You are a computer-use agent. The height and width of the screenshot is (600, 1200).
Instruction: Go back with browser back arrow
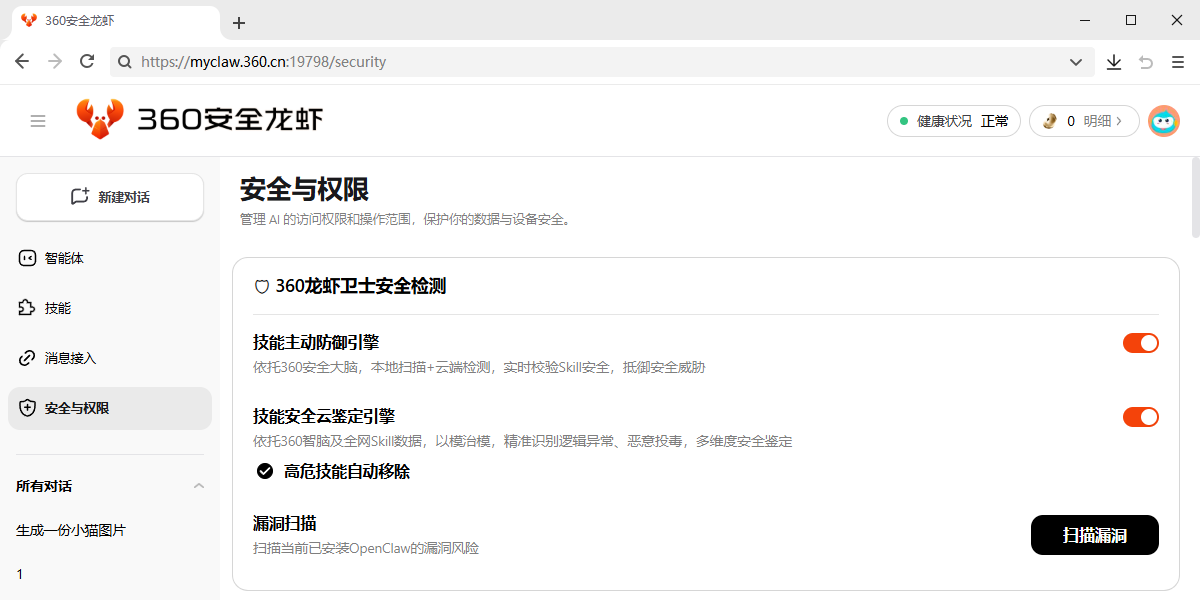click(22, 62)
